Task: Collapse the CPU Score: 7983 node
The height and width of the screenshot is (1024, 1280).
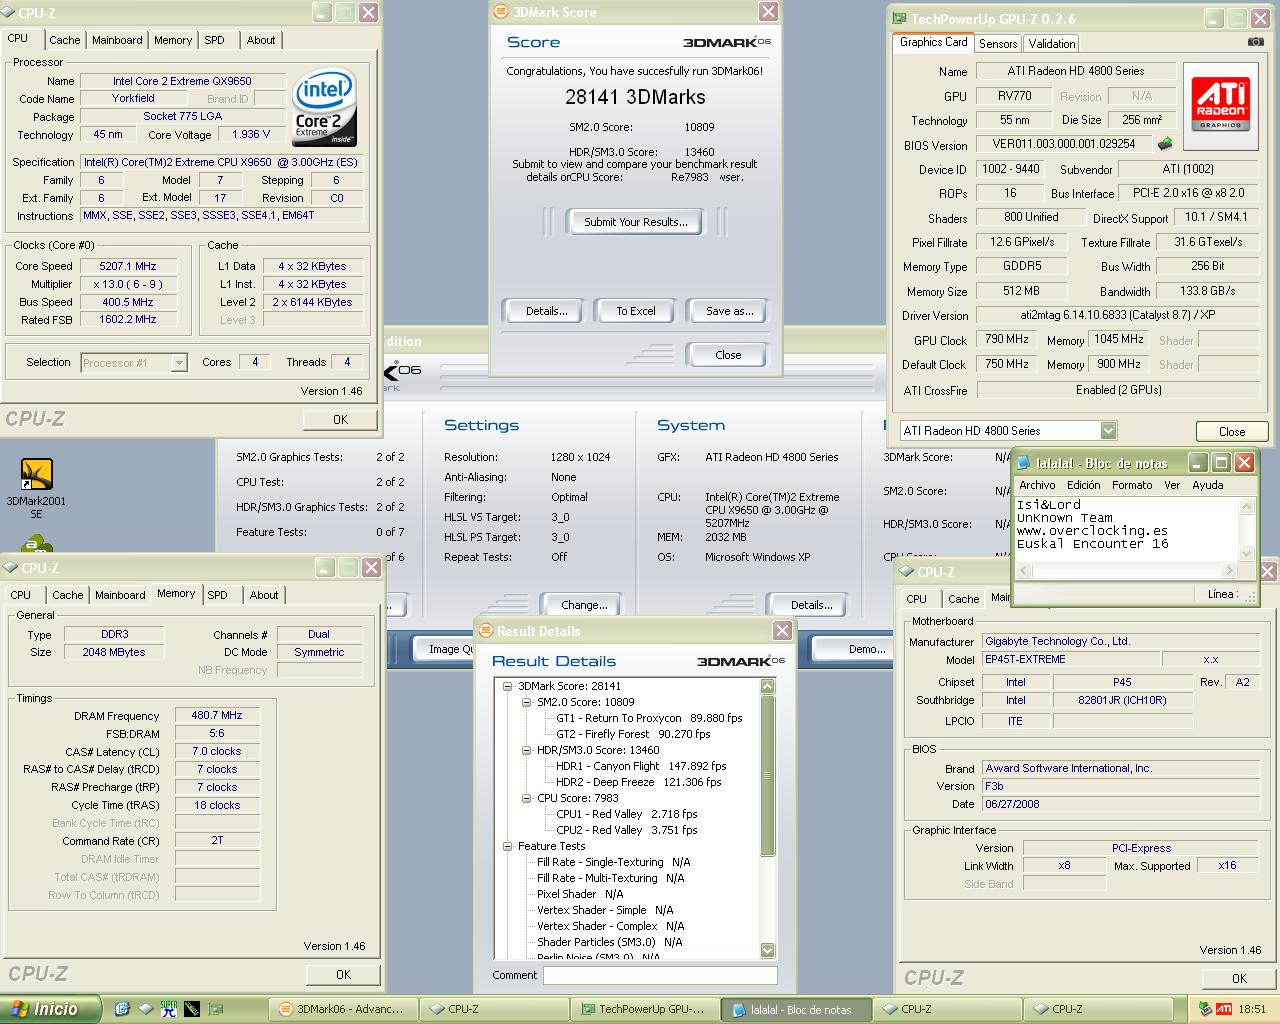Action: (x=527, y=798)
